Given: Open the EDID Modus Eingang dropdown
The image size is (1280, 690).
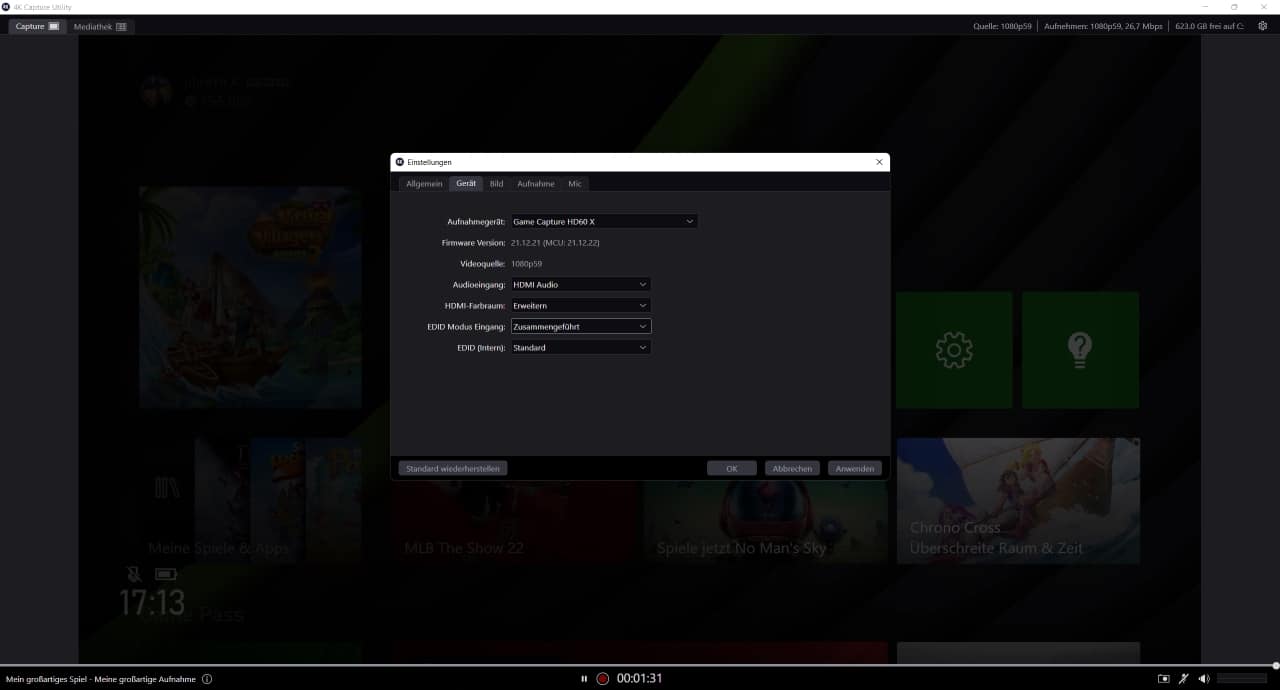Looking at the screenshot, I should point(580,327).
